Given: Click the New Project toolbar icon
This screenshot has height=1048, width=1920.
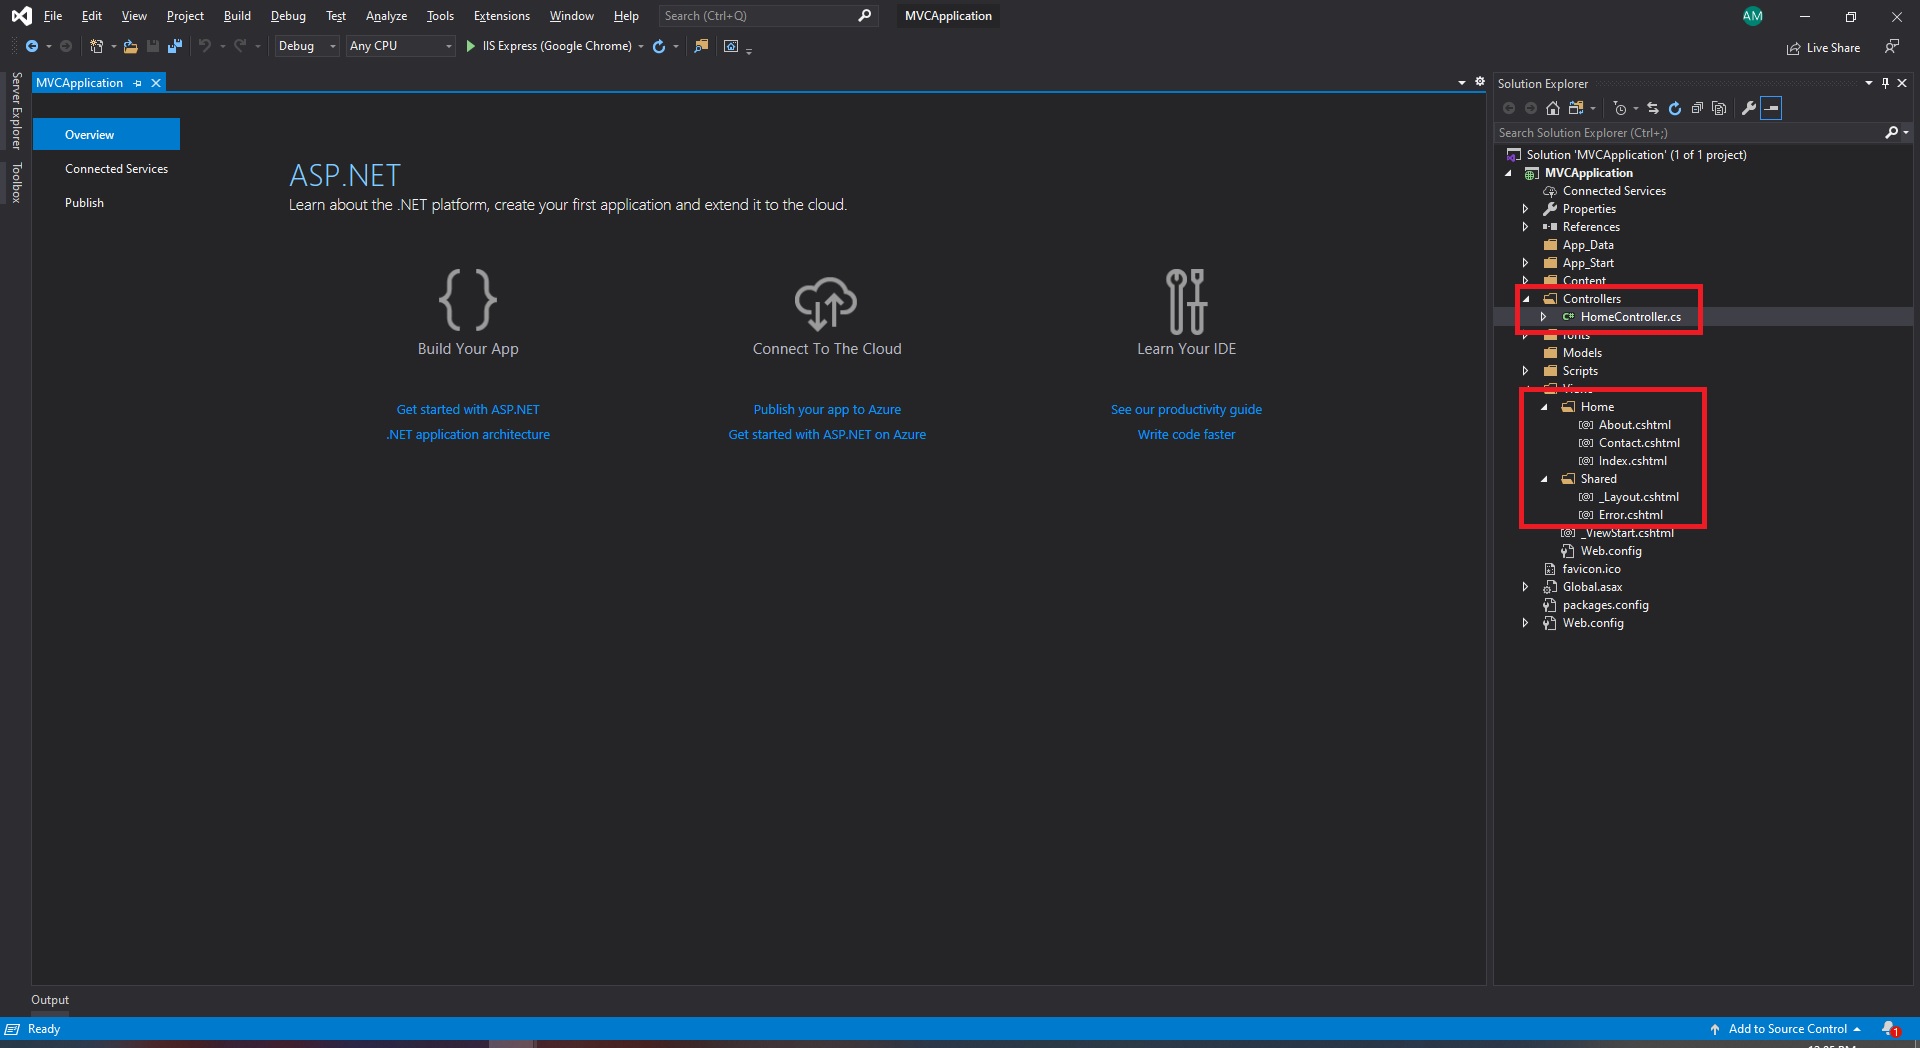Looking at the screenshot, I should click(x=96, y=46).
